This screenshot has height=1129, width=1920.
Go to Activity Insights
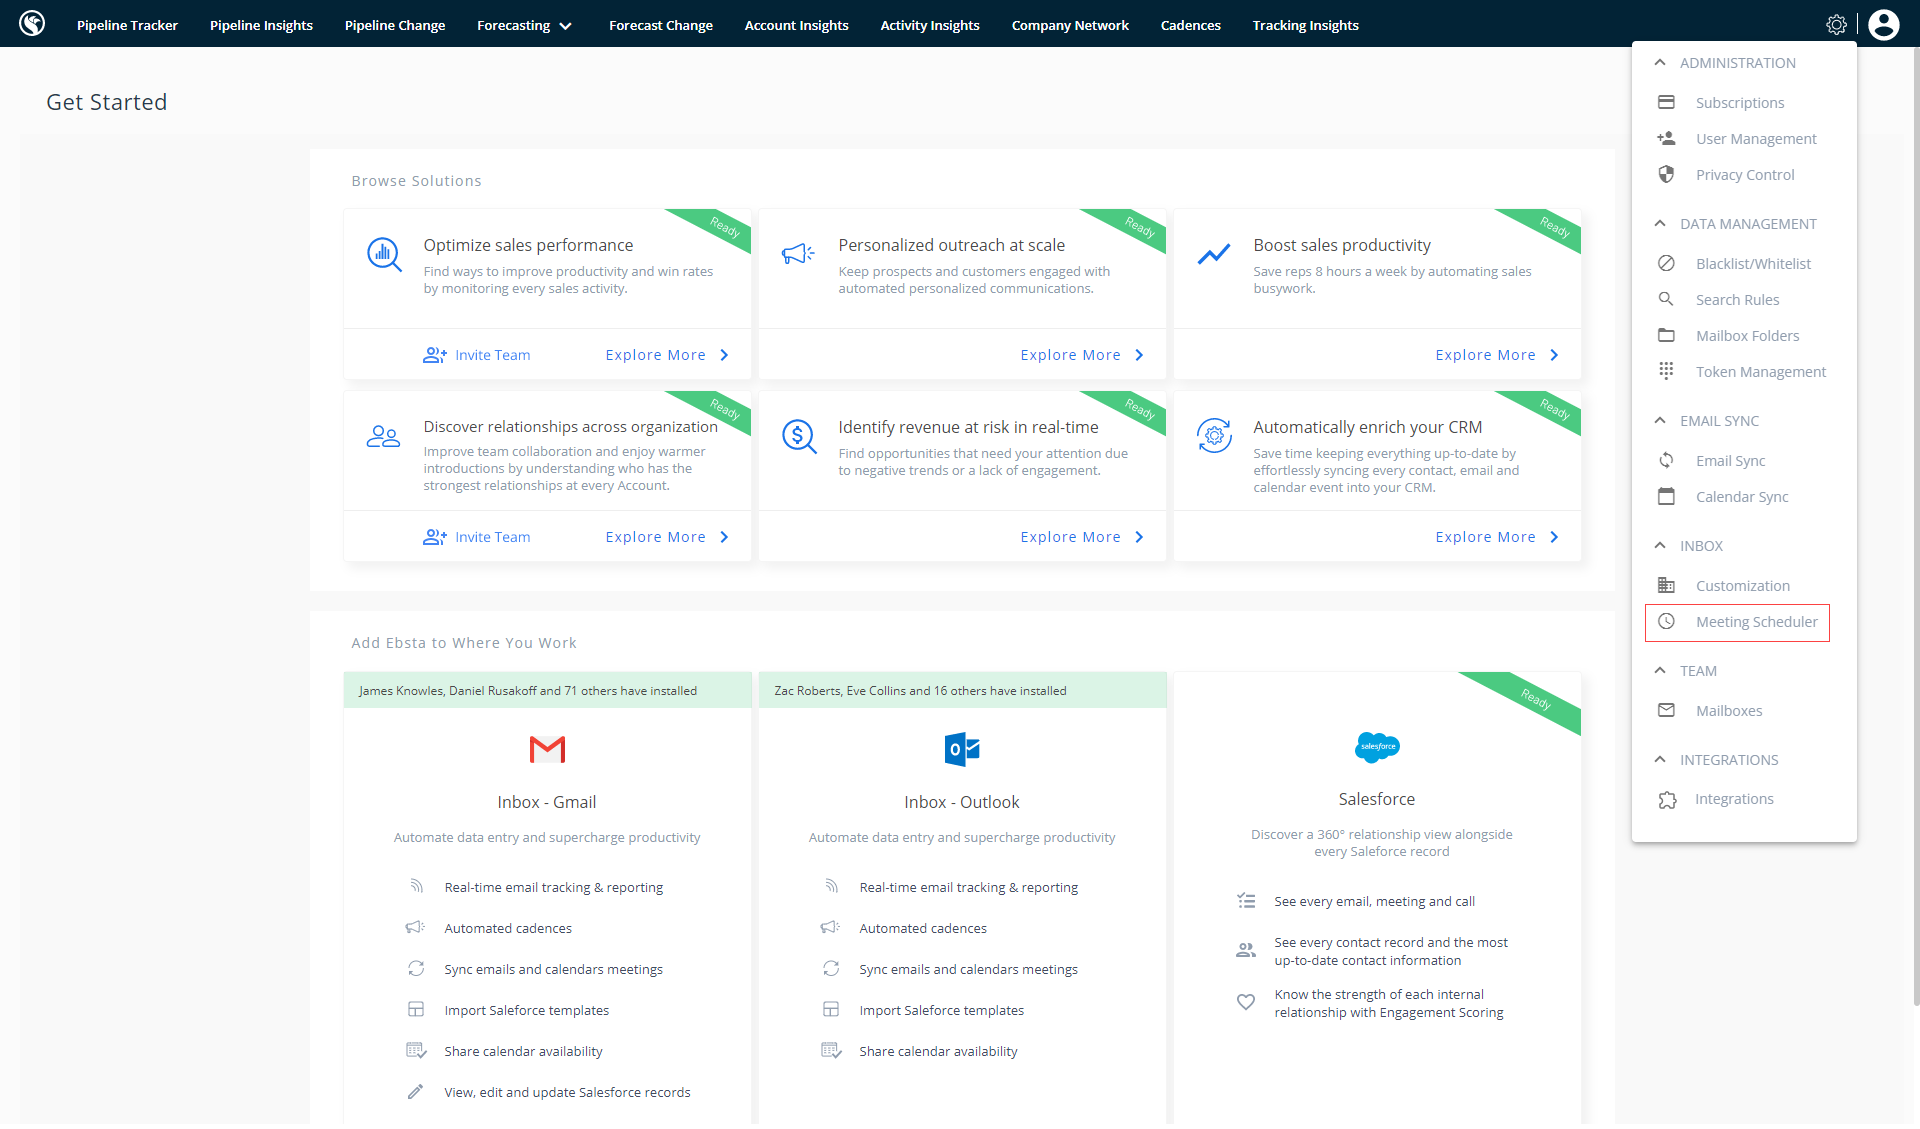coord(929,25)
